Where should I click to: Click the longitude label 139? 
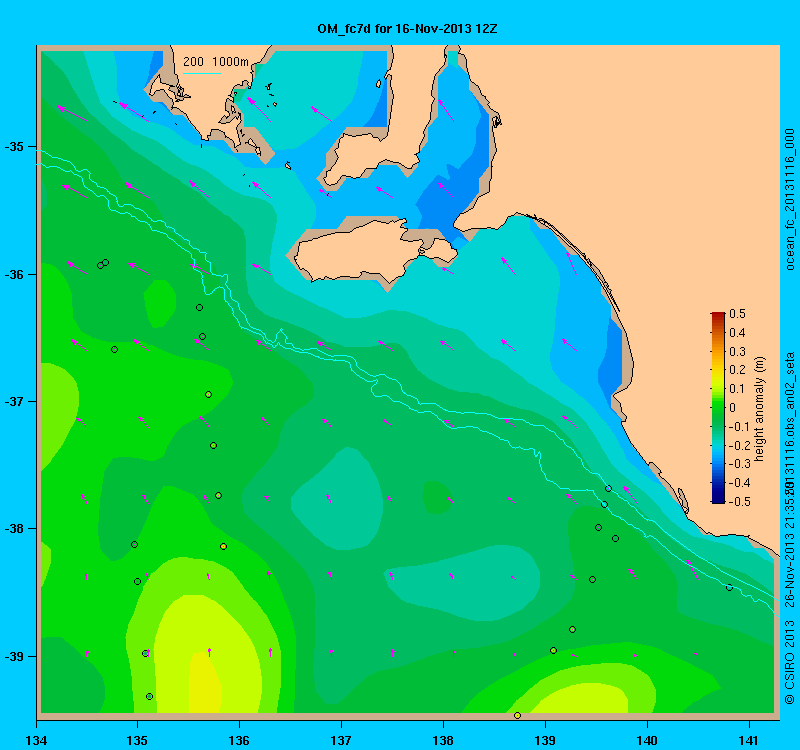coord(545,740)
